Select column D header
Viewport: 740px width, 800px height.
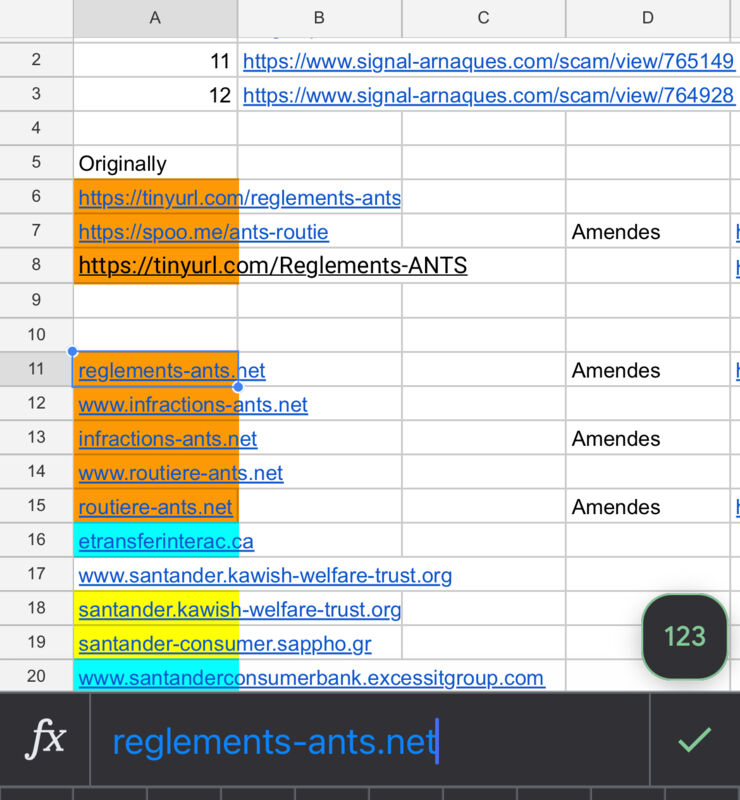pyautogui.click(x=648, y=18)
